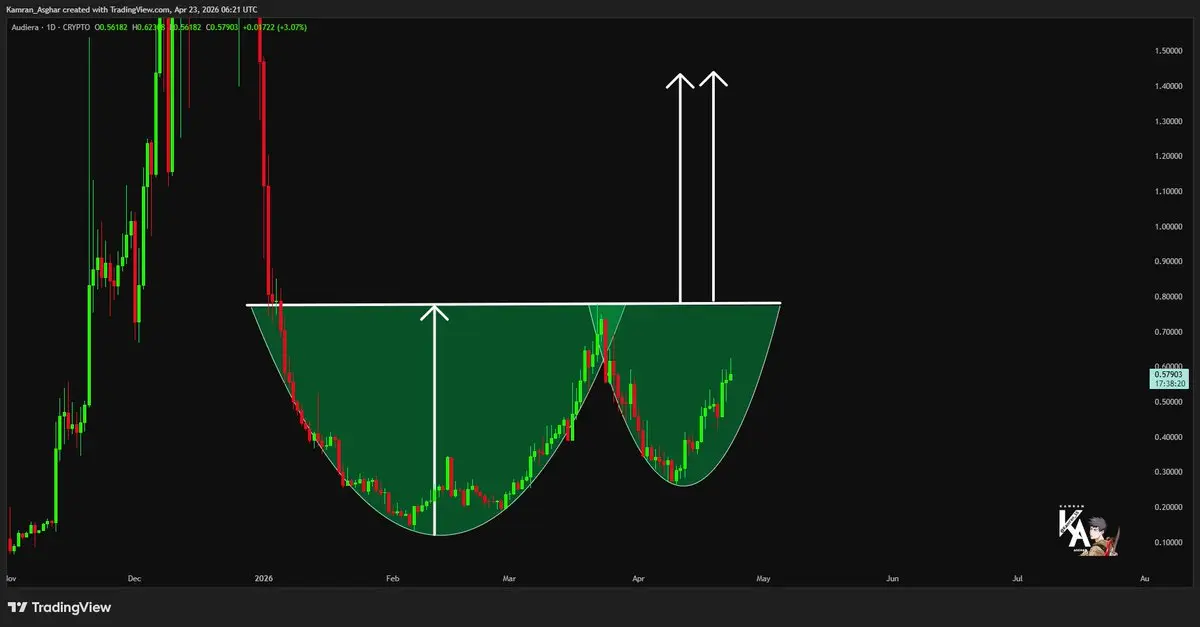The height and width of the screenshot is (627, 1200).
Task: Click the 1.40000 price axis label
Action: 1168,86
